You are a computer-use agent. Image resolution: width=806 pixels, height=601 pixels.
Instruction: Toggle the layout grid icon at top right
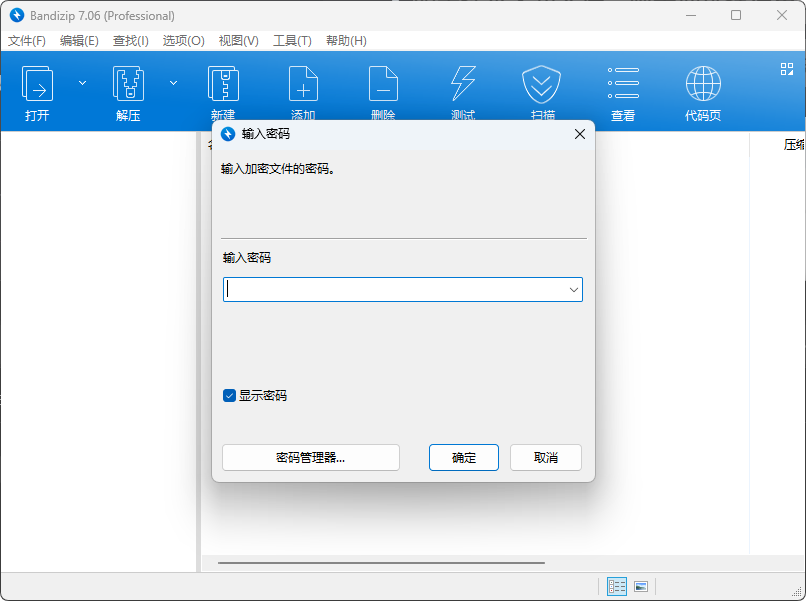(784, 70)
